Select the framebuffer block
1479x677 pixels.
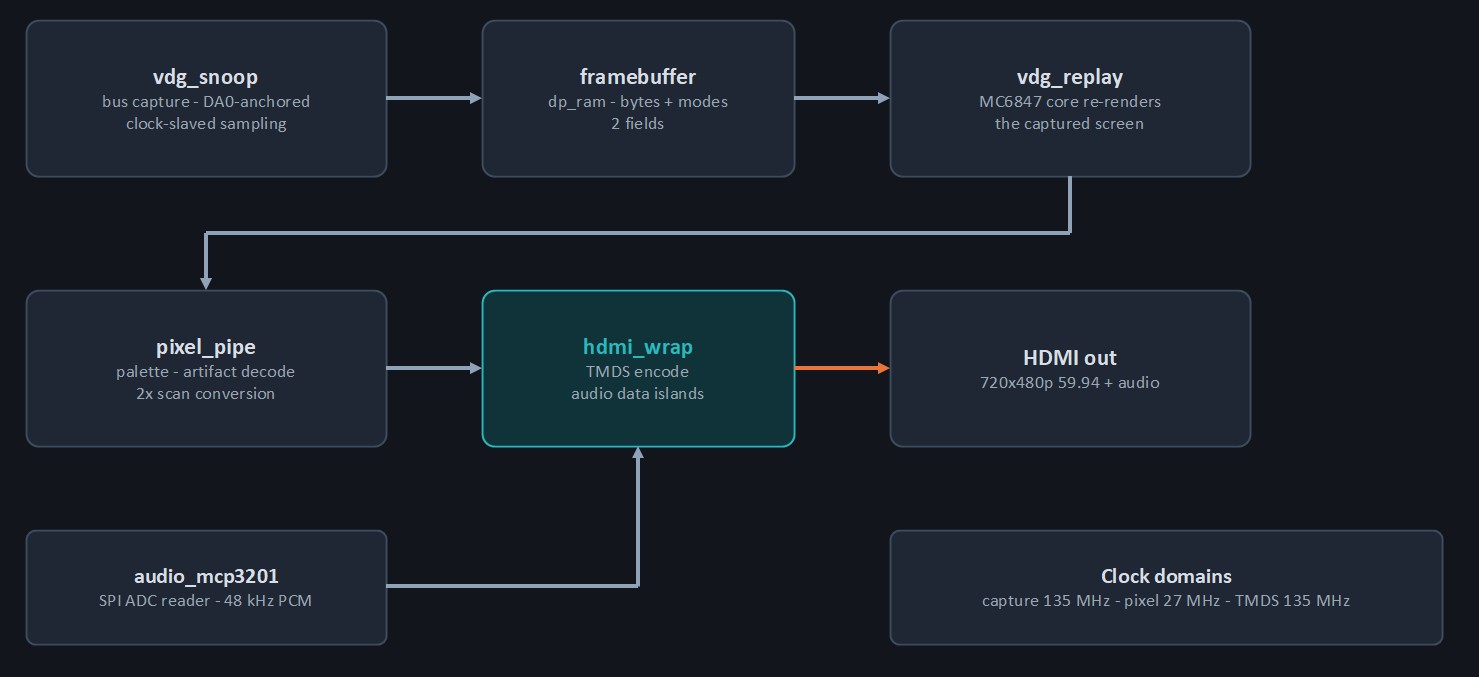pos(638,99)
